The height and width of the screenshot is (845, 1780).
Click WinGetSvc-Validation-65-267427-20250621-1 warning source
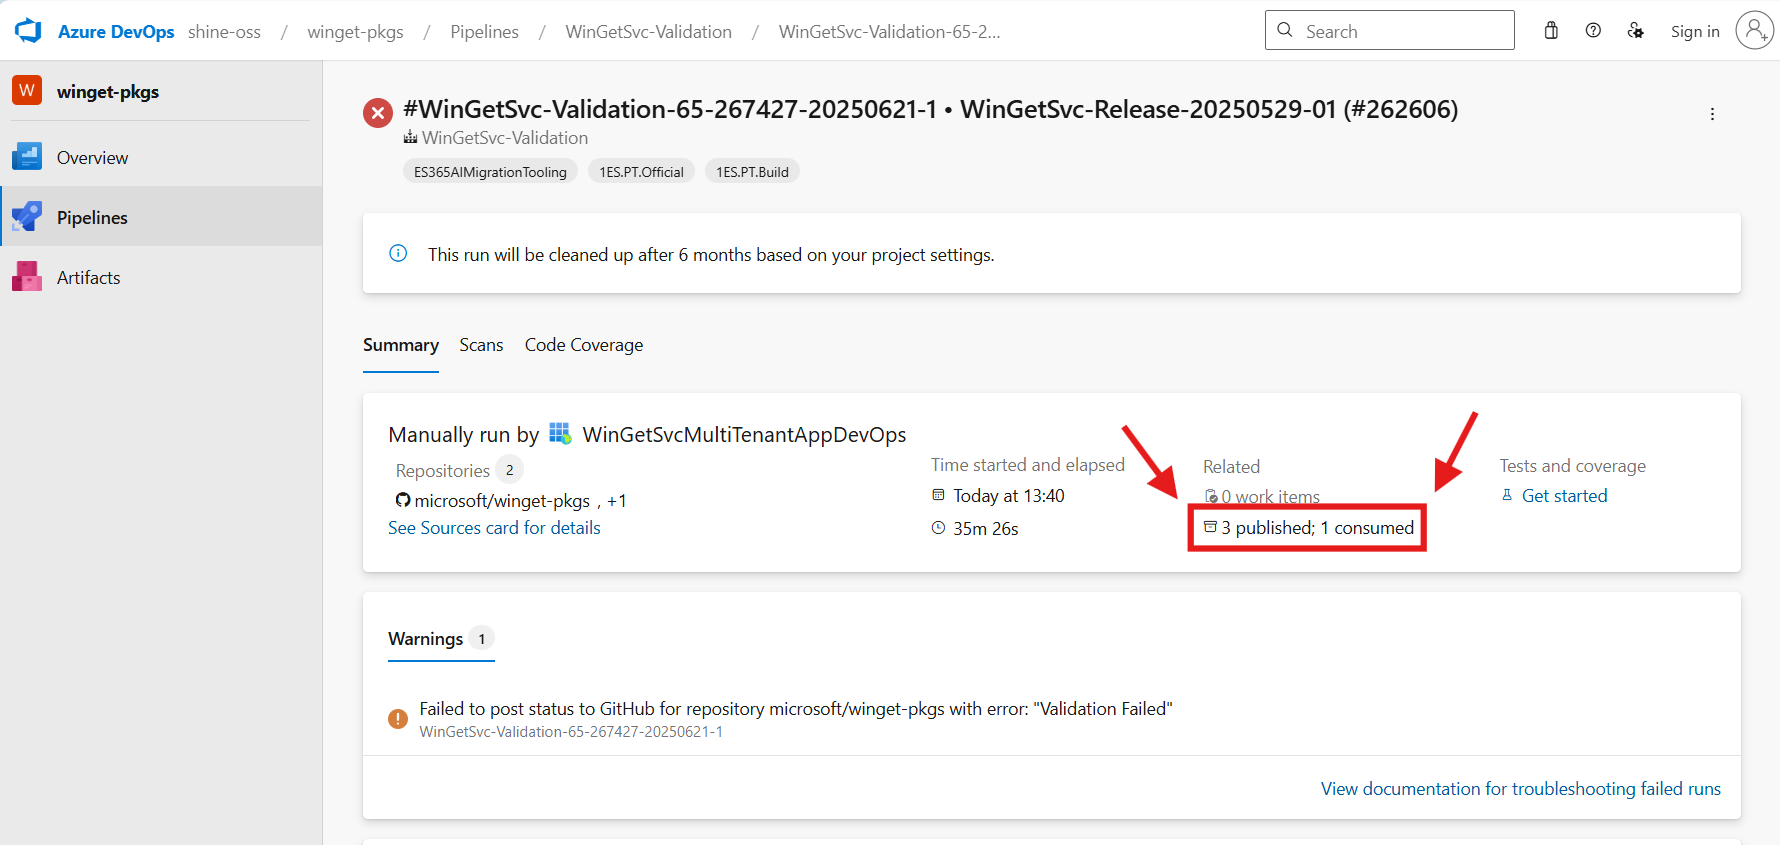point(571,732)
